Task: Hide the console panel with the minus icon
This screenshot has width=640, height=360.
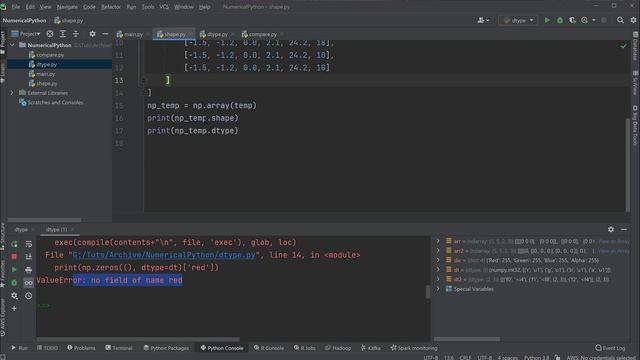Action: (x=624, y=229)
